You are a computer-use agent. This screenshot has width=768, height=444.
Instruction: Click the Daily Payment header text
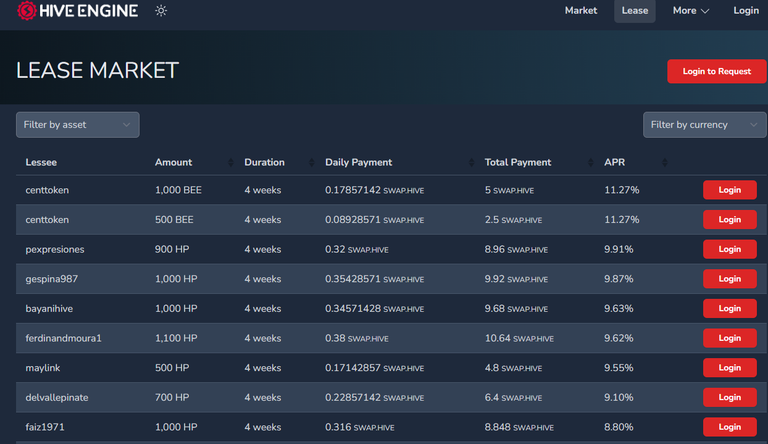point(359,163)
